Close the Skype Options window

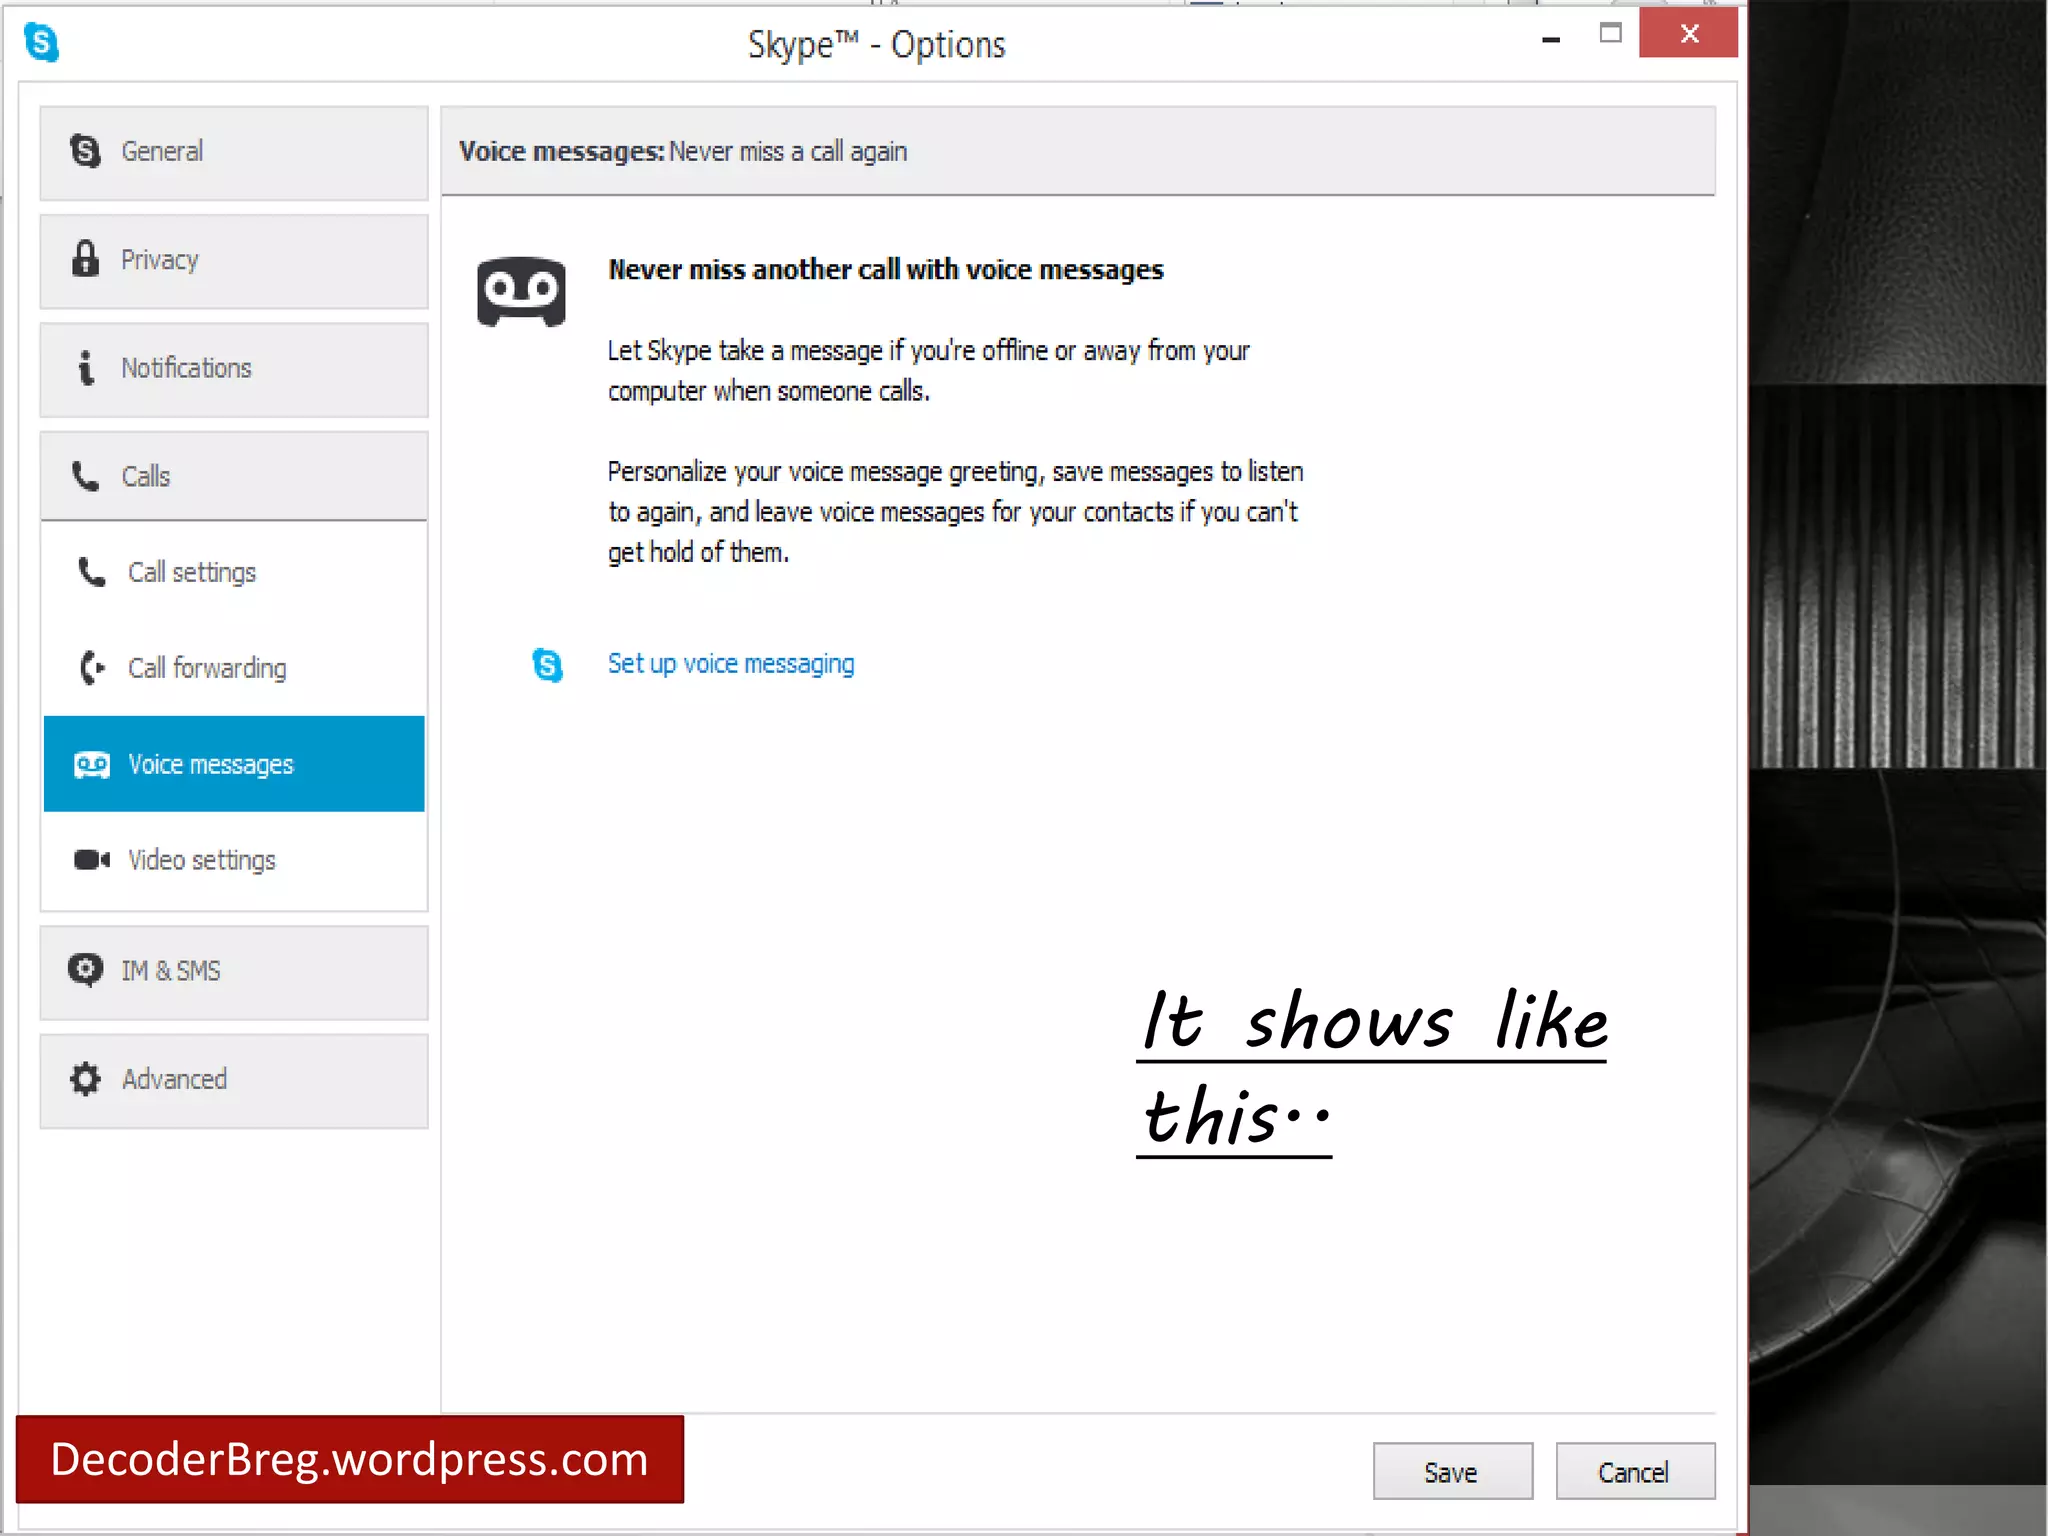1688,34
